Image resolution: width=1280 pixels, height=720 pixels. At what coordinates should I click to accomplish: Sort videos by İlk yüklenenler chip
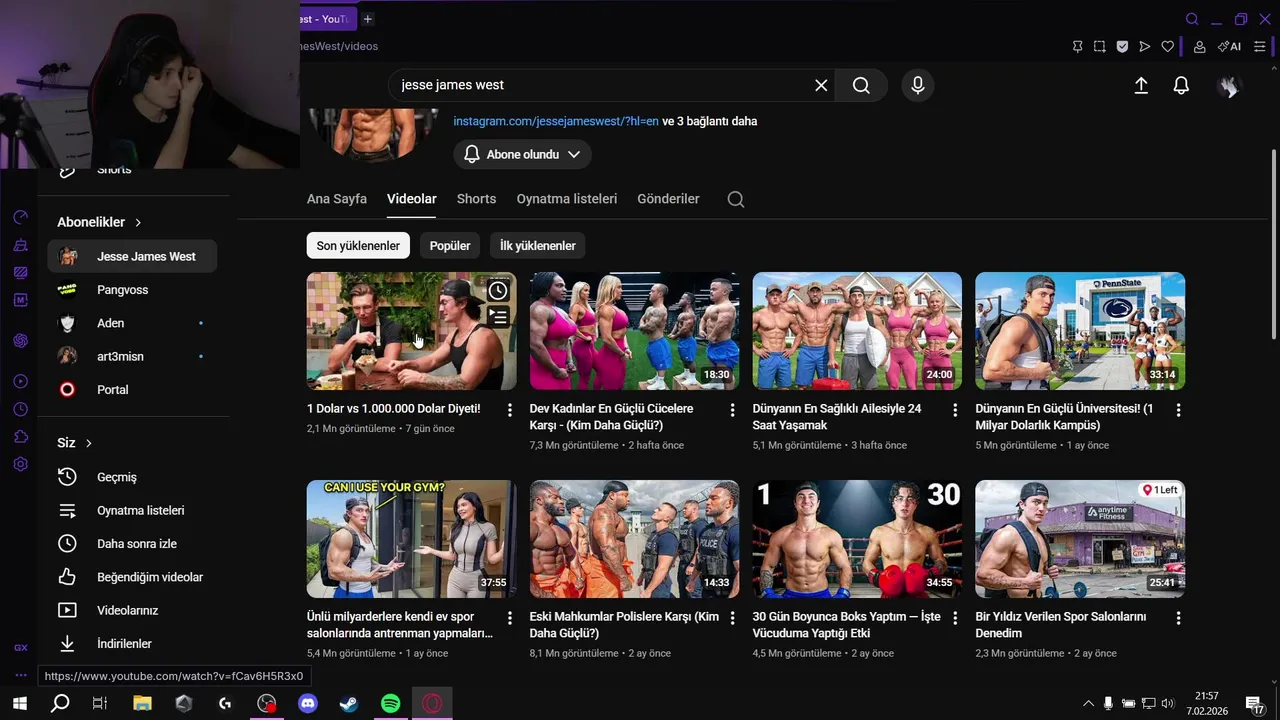[538, 246]
